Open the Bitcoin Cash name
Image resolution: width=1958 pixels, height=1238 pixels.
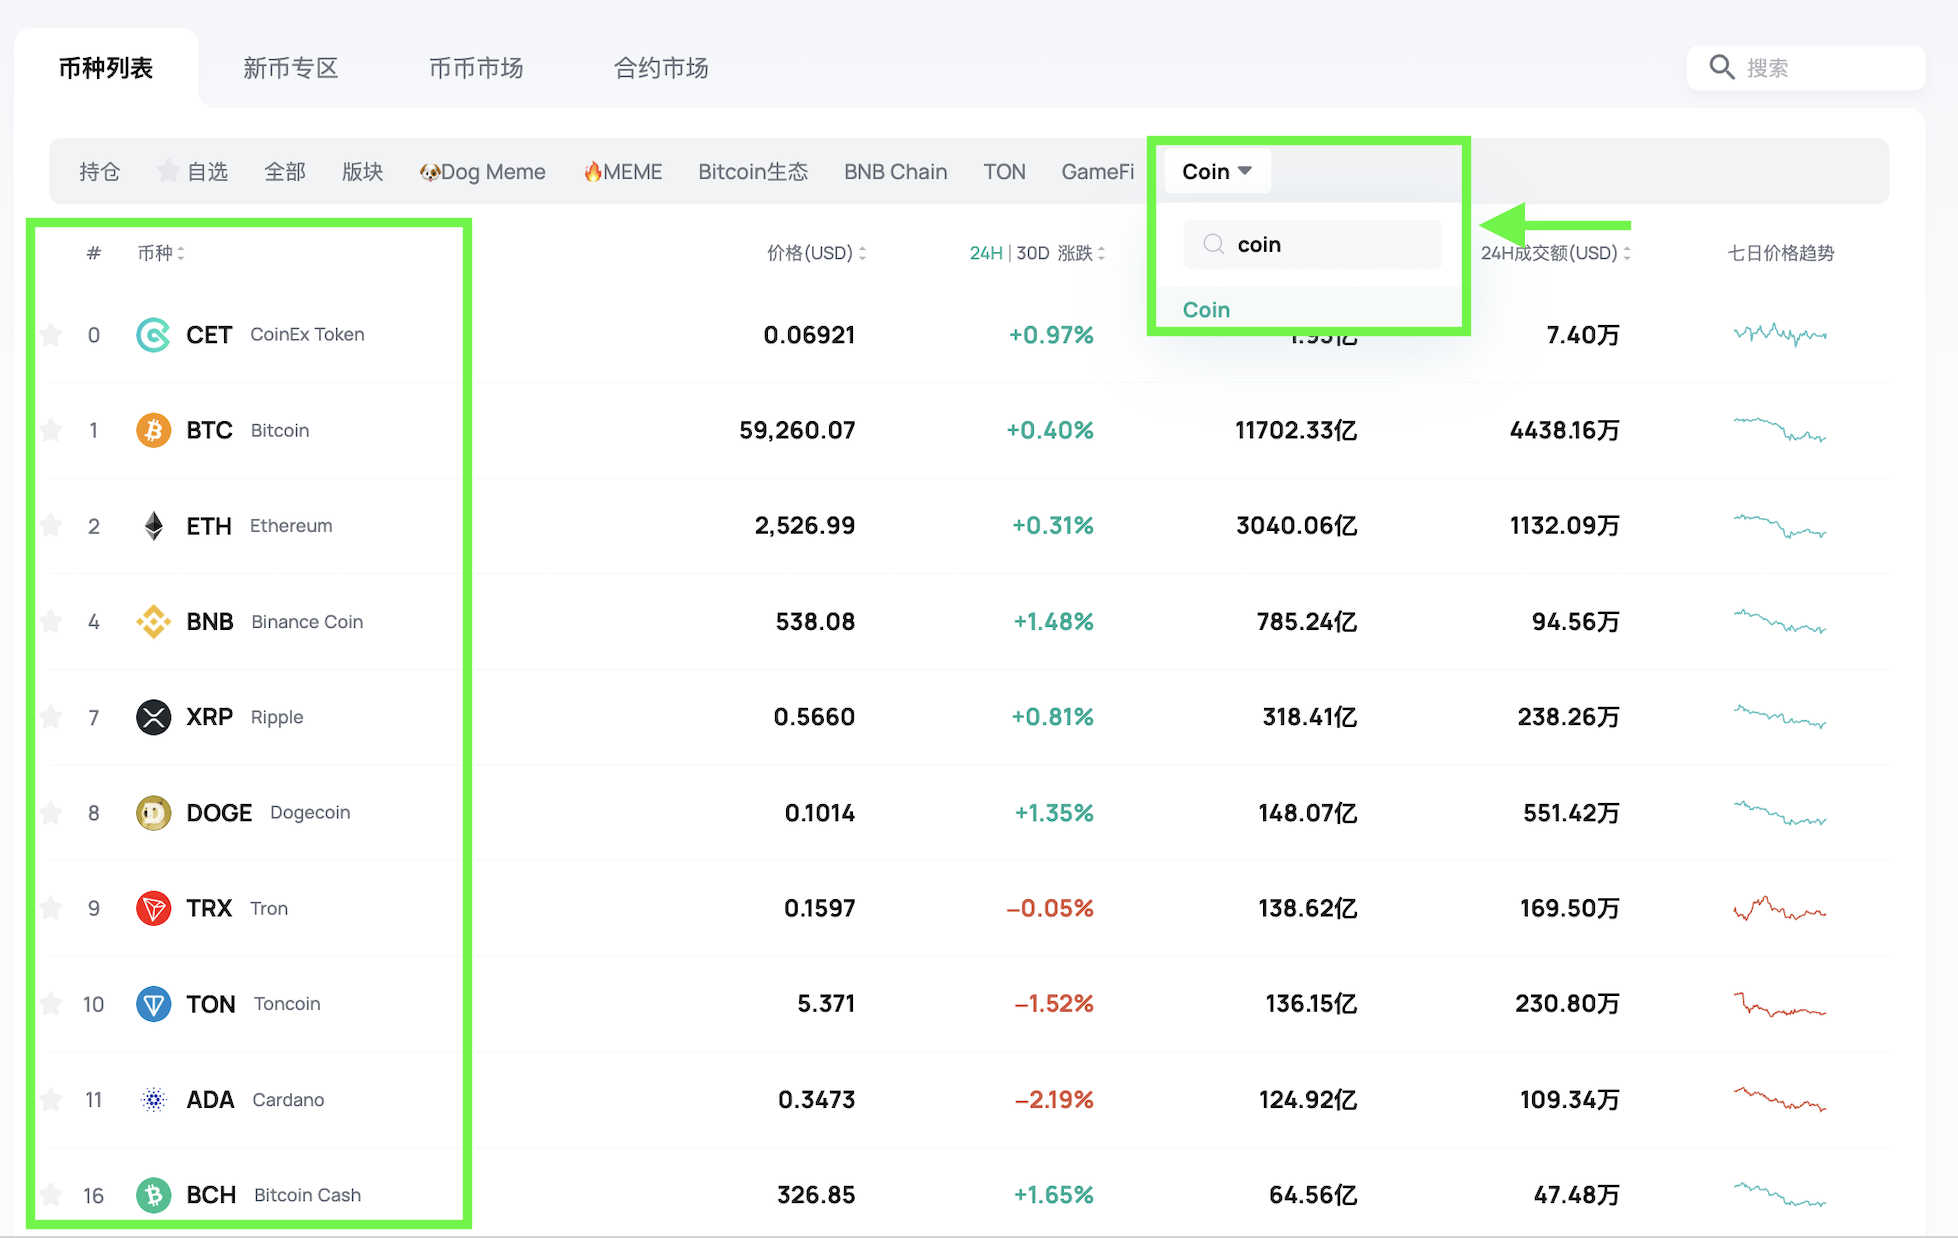tap(307, 1195)
